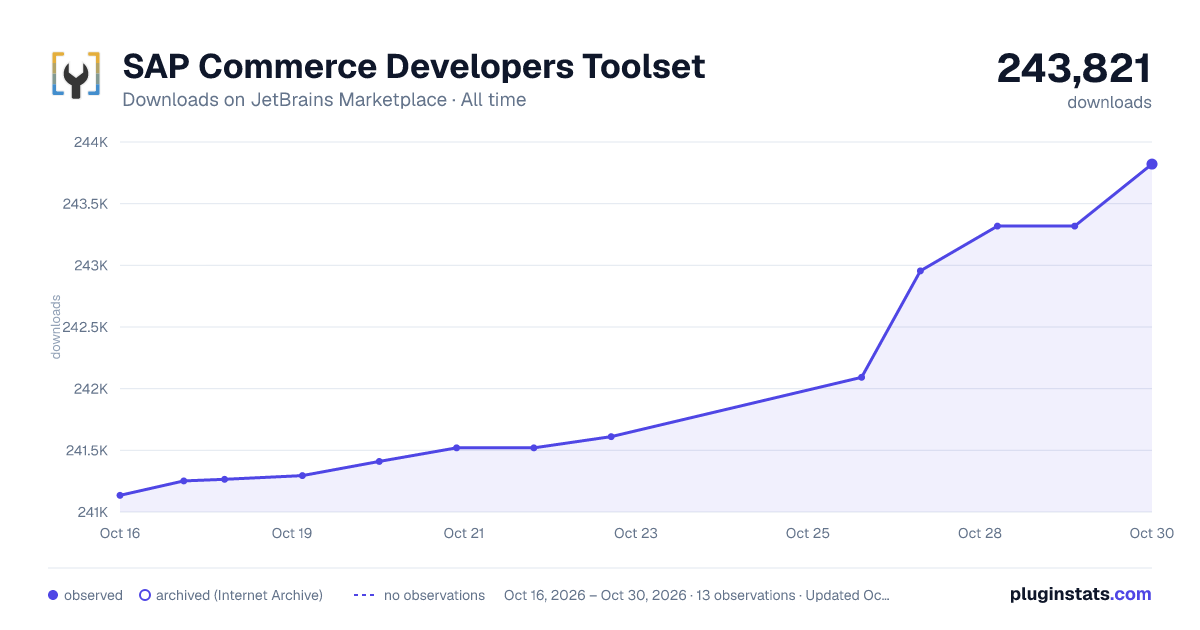Select the data point near 243K
Viewport: 1200px width, 630px height.
tap(920, 271)
